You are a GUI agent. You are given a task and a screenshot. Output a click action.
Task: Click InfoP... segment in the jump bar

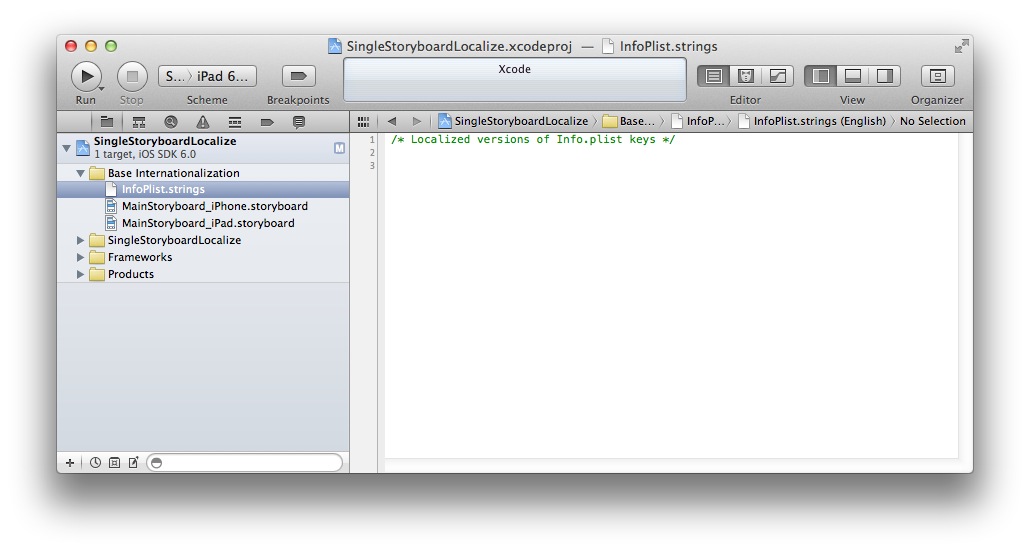(x=698, y=121)
